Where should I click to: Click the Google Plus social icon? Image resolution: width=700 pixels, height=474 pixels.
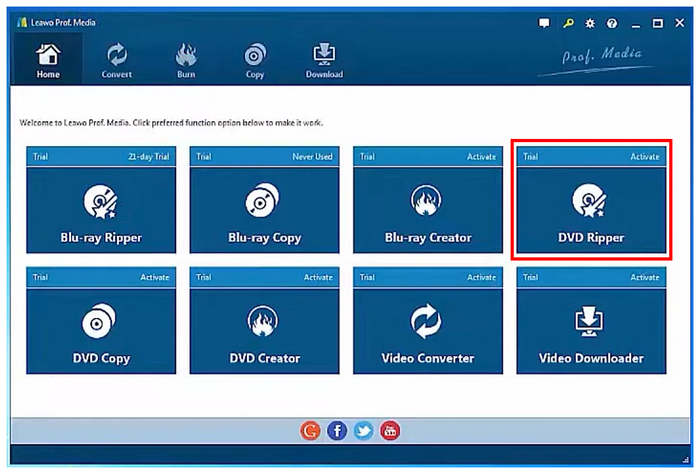310,431
